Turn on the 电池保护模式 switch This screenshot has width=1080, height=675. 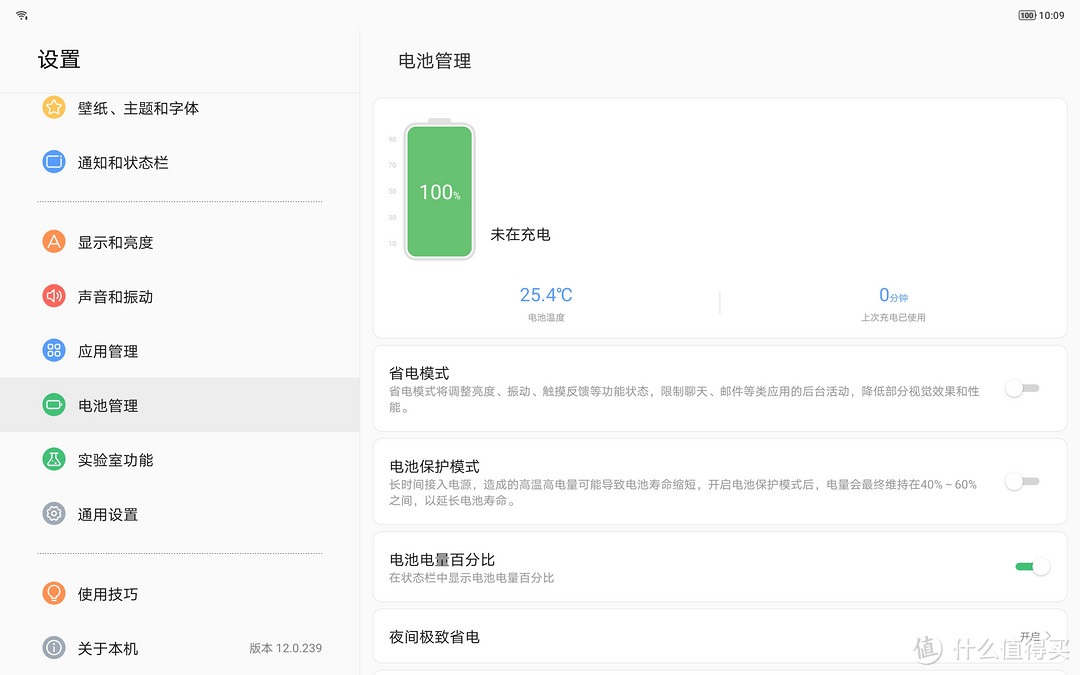pyautogui.click(x=1022, y=481)
